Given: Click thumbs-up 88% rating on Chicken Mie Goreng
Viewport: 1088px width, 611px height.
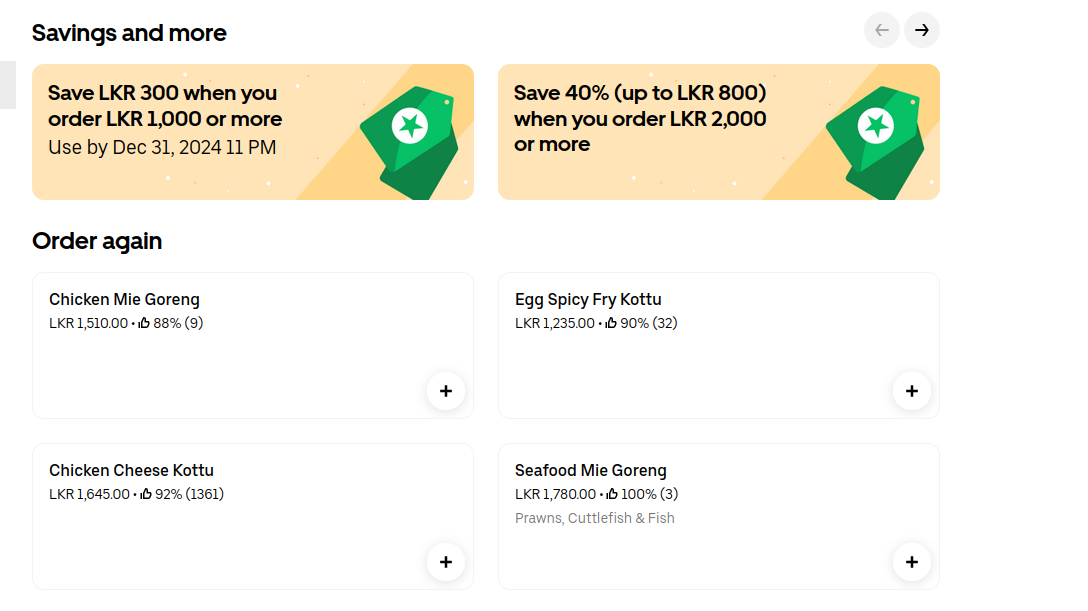Looking at the screenshot, I should coord(171,323).
